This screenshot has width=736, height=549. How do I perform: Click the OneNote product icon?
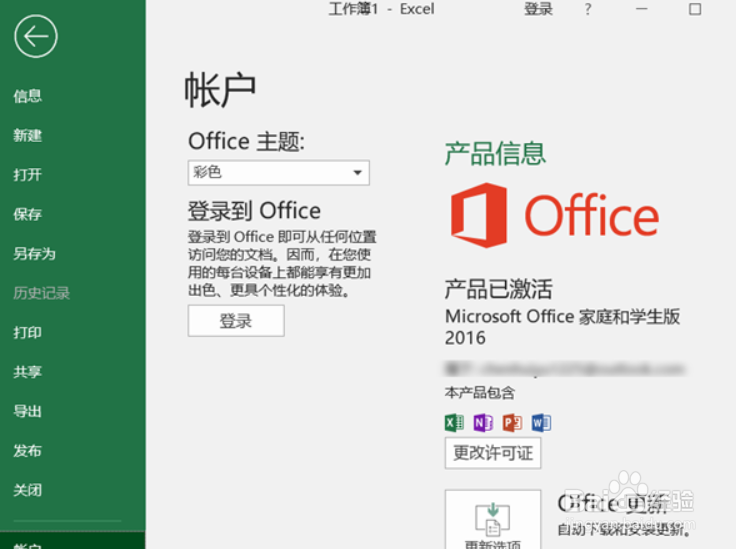(x=483, y=423)
